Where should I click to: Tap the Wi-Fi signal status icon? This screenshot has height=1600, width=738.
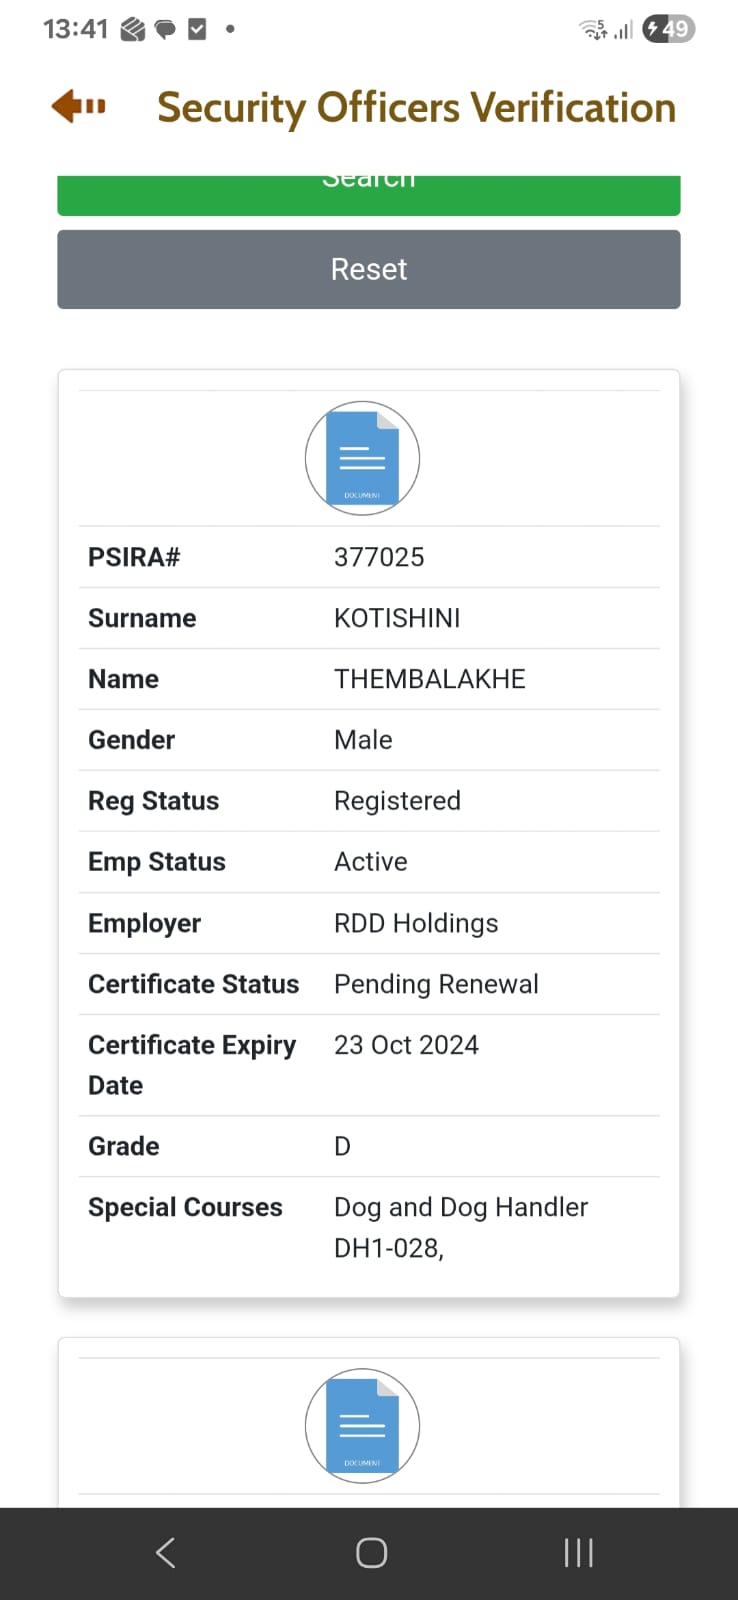(x=593, y=29)
